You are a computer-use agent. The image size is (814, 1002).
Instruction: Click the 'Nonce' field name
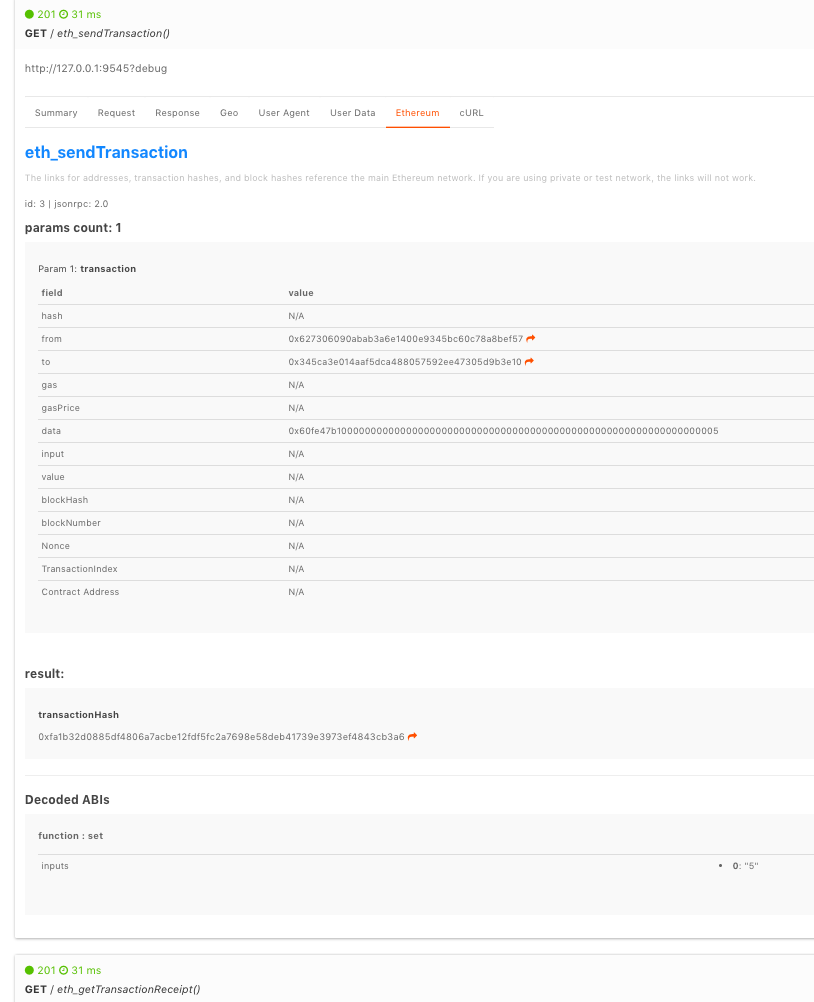point(56,546)
